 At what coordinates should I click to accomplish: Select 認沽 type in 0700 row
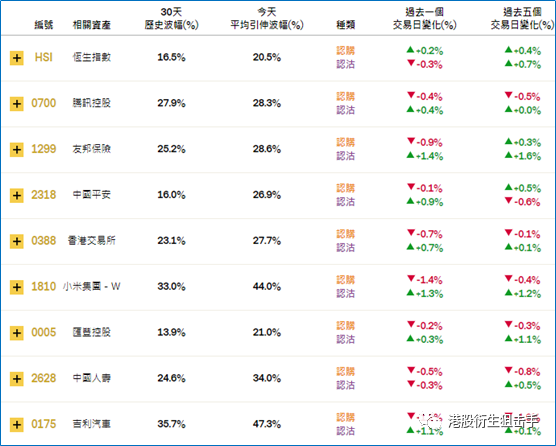(x=346, y=110)
